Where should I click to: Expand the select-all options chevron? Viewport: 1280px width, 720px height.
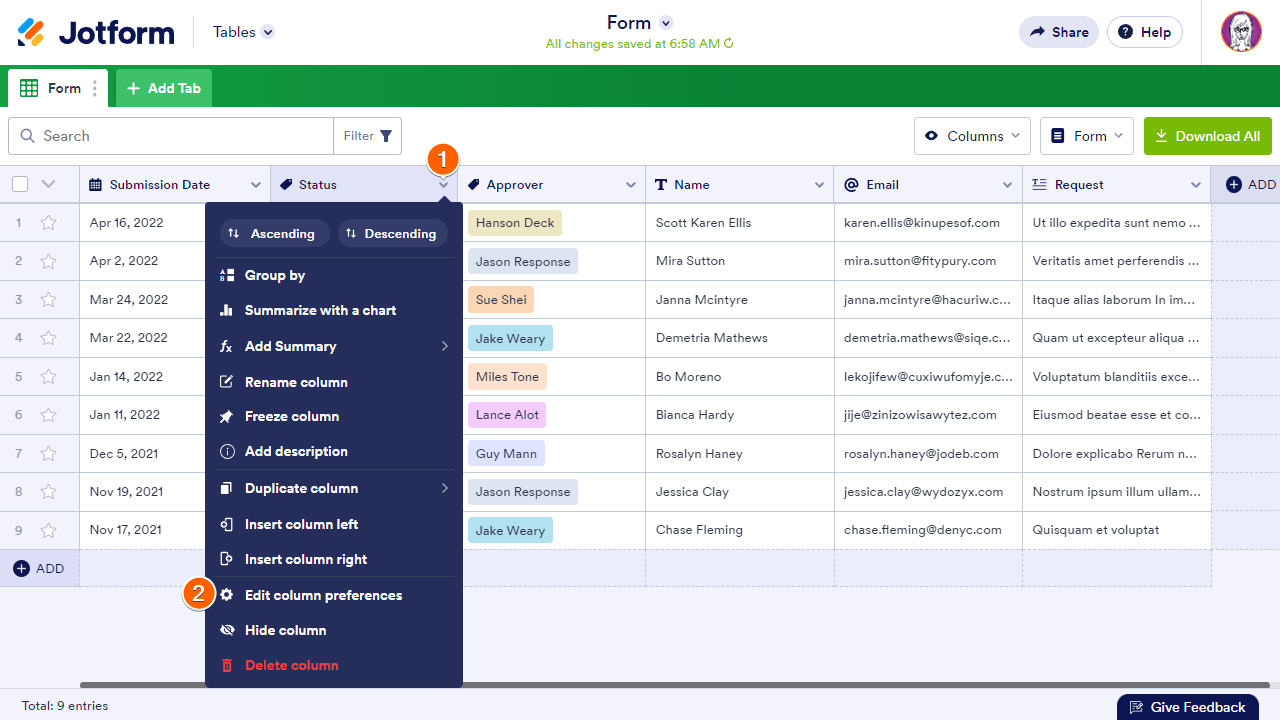pos(48,184)
